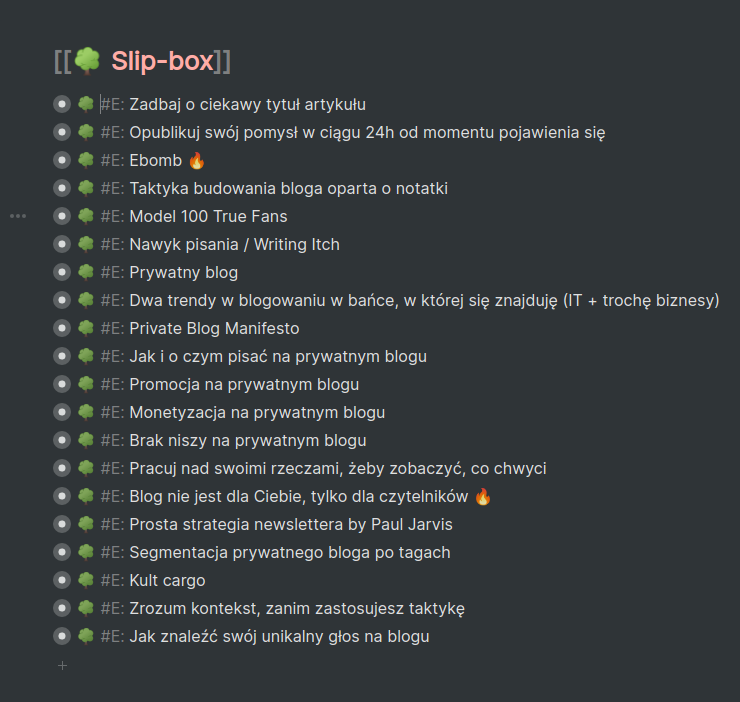Click the "#E:" tag on the "Promocja" row
The width and height of the screenshot is (740, 702).
[111, 384]
